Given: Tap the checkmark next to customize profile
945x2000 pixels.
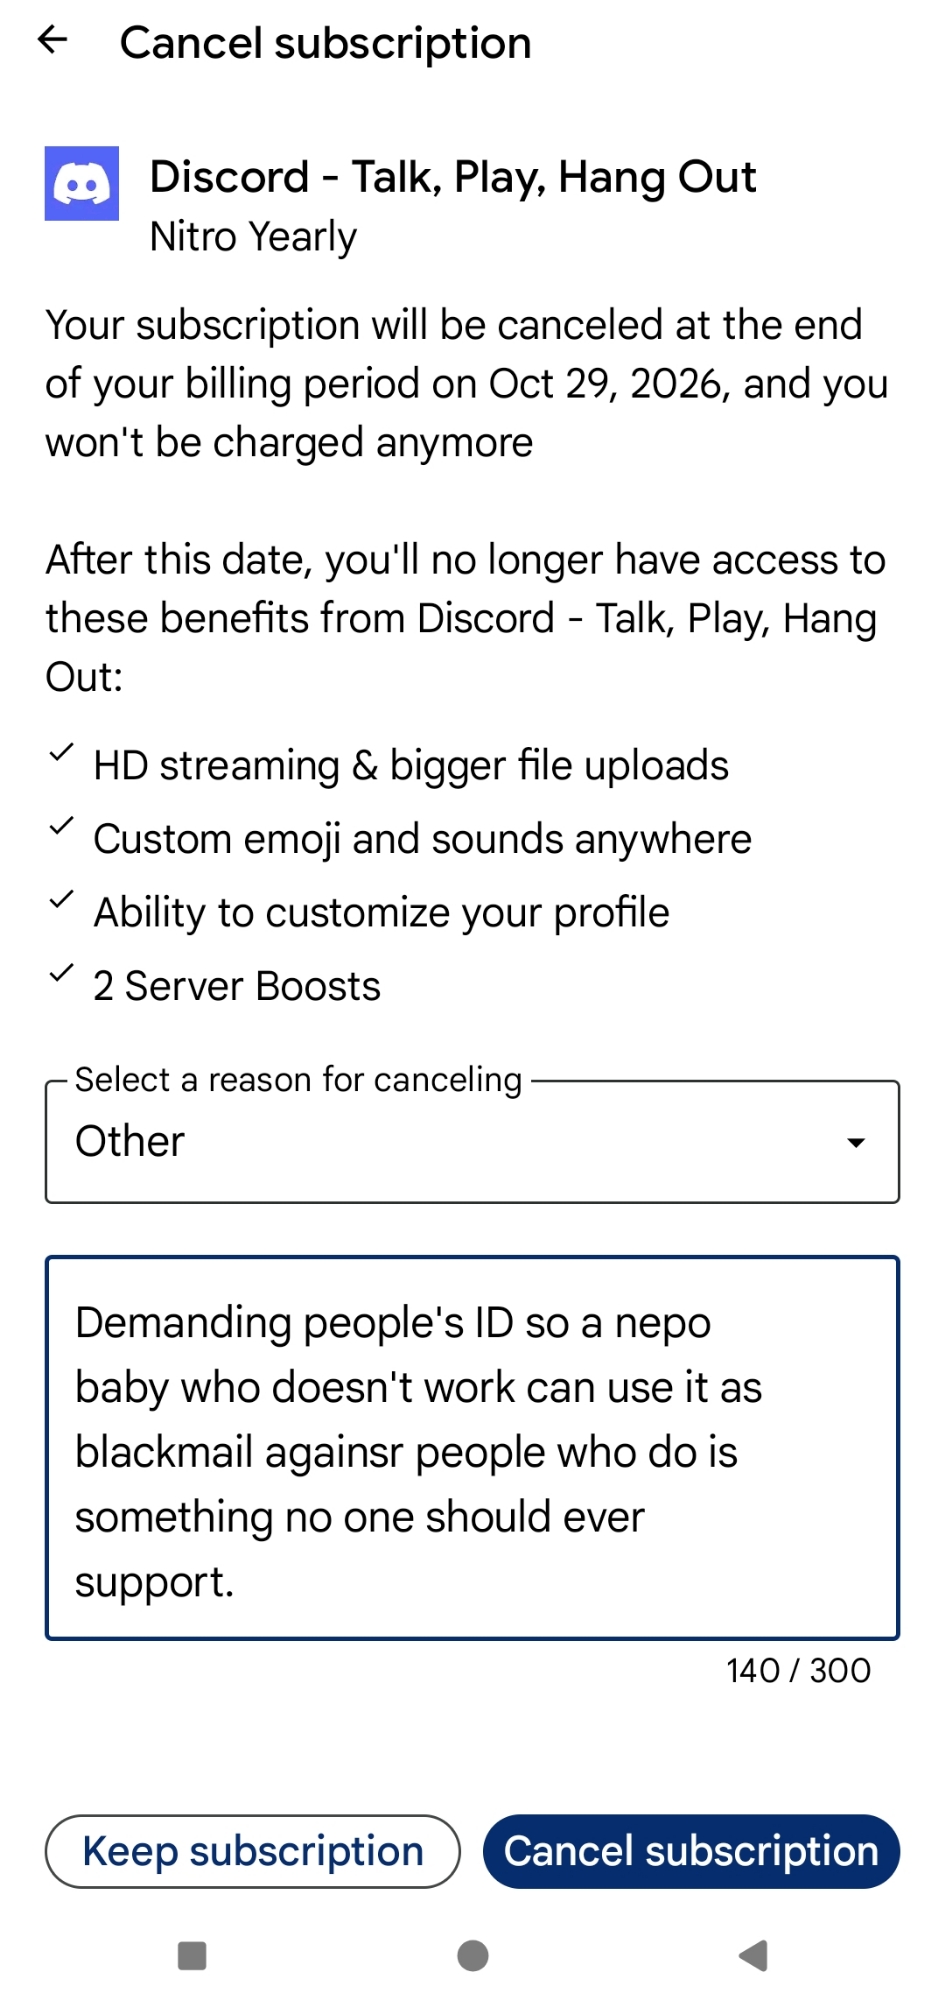Looking at the screenshot, I should tap(61, 900).
